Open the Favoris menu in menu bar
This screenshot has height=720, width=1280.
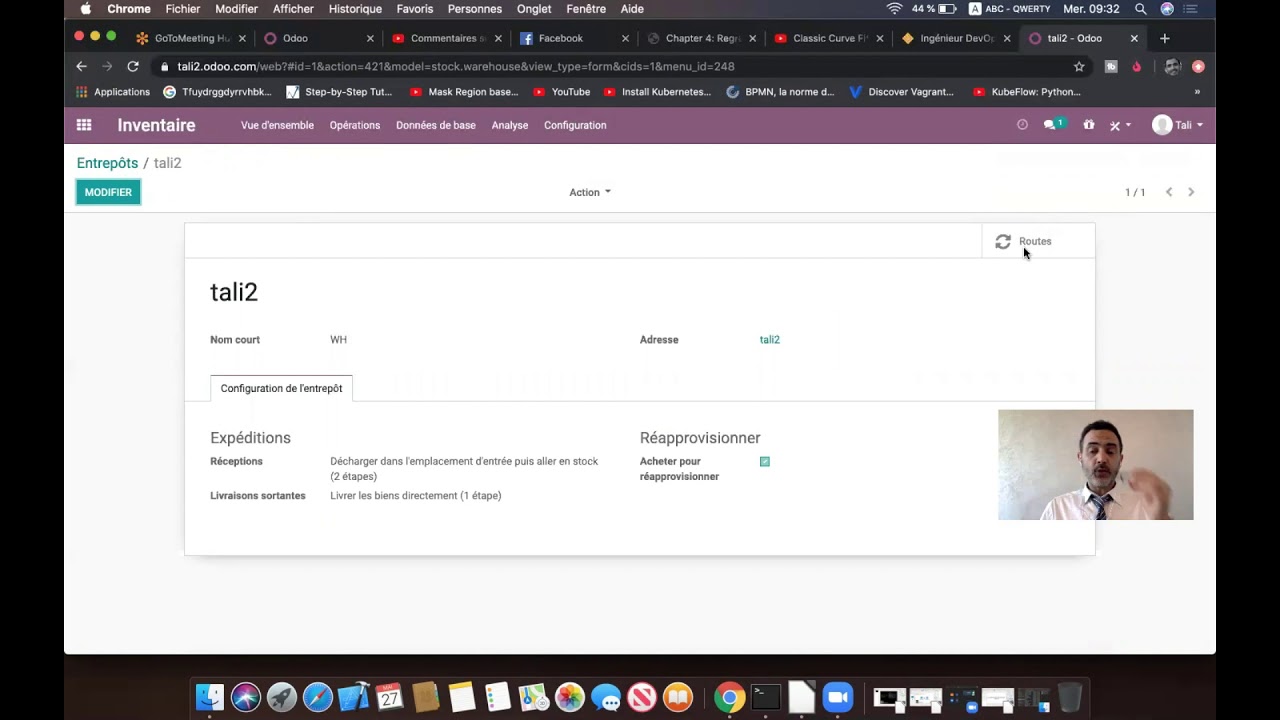415,9
